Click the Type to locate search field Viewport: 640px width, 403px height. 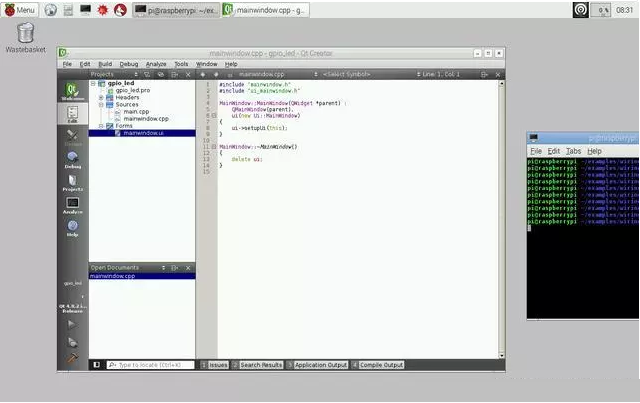[150, 365]
